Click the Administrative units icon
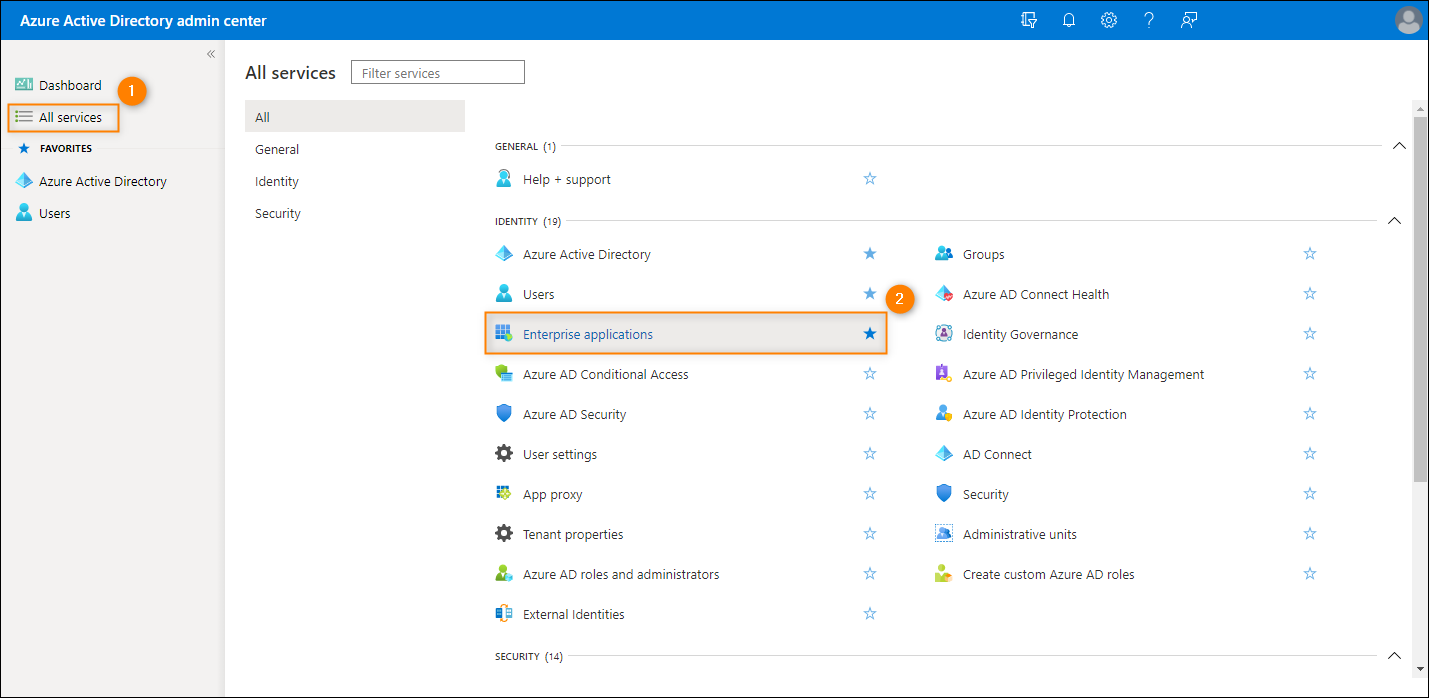Image resolution: width=1429 pixels, height=698 pixels. pos(944,534)
